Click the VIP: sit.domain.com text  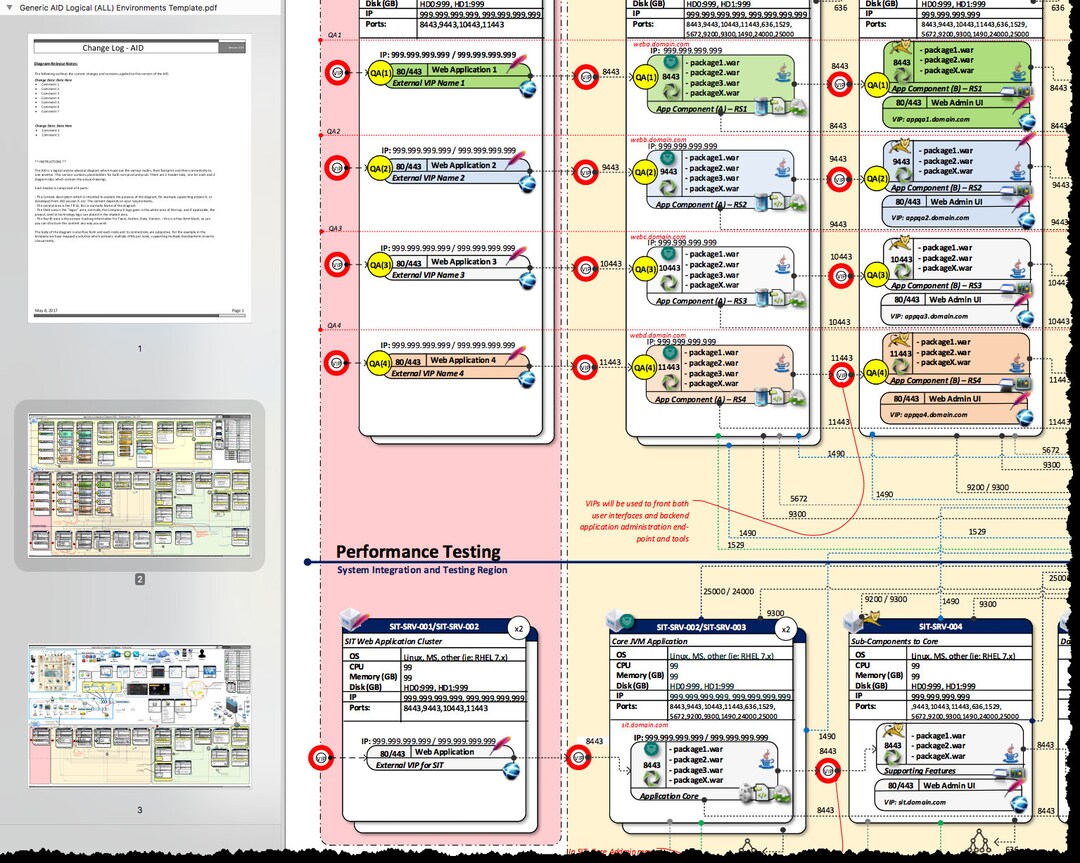915,802
